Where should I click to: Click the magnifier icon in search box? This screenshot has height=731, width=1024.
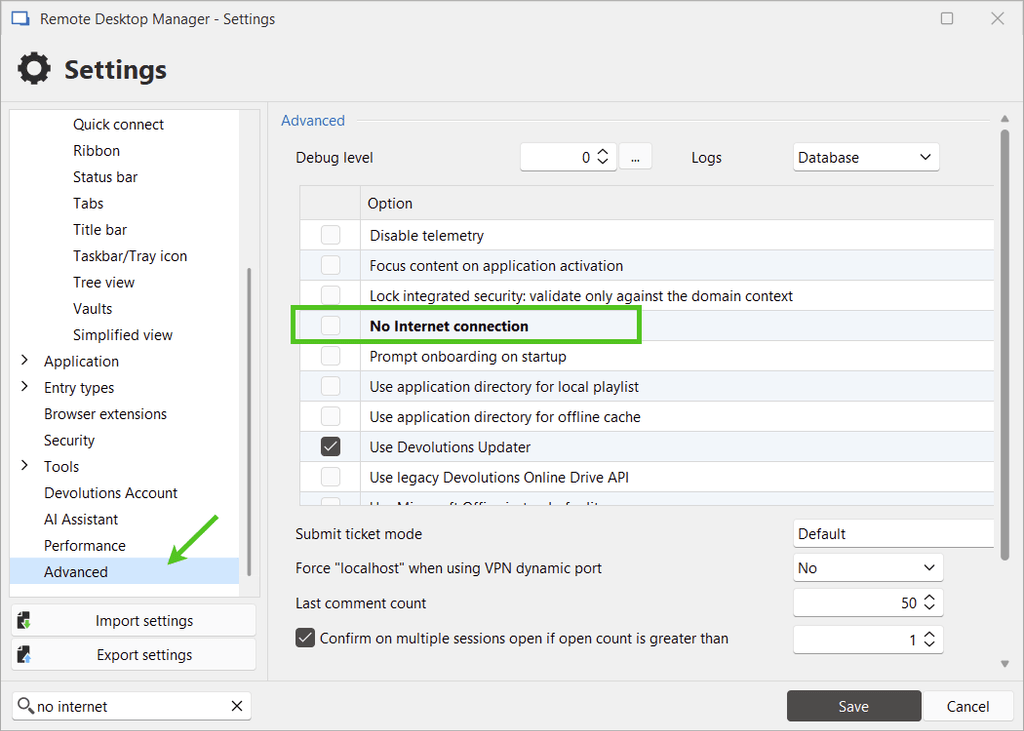25,706
